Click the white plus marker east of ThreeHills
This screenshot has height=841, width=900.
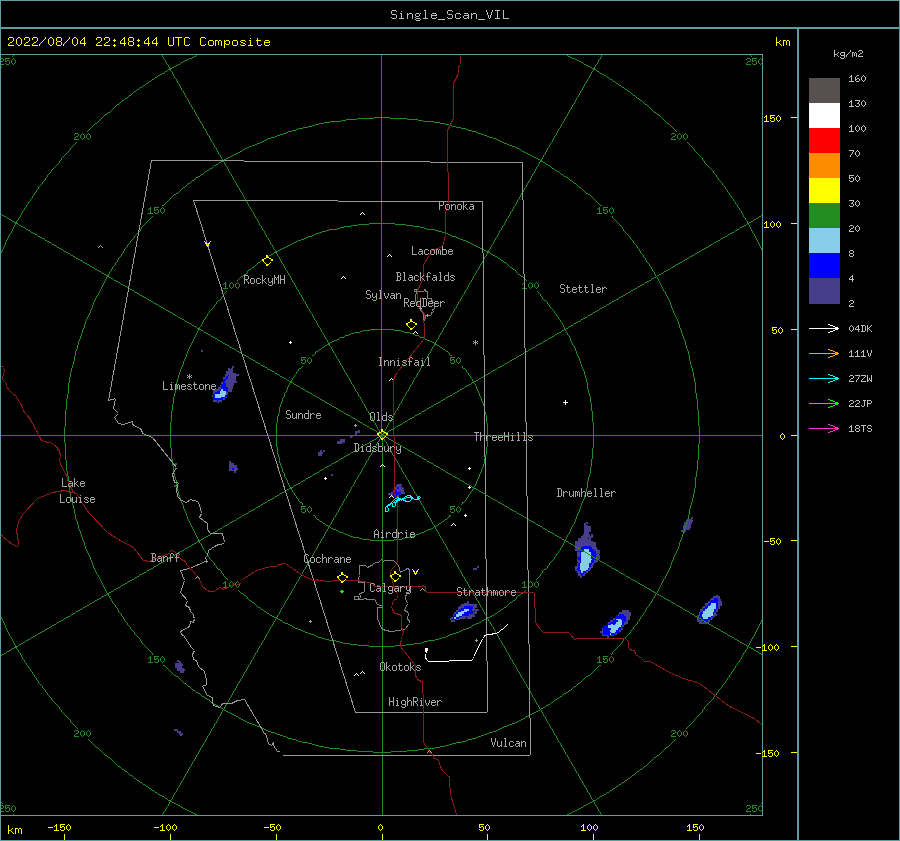click(565, 402)
